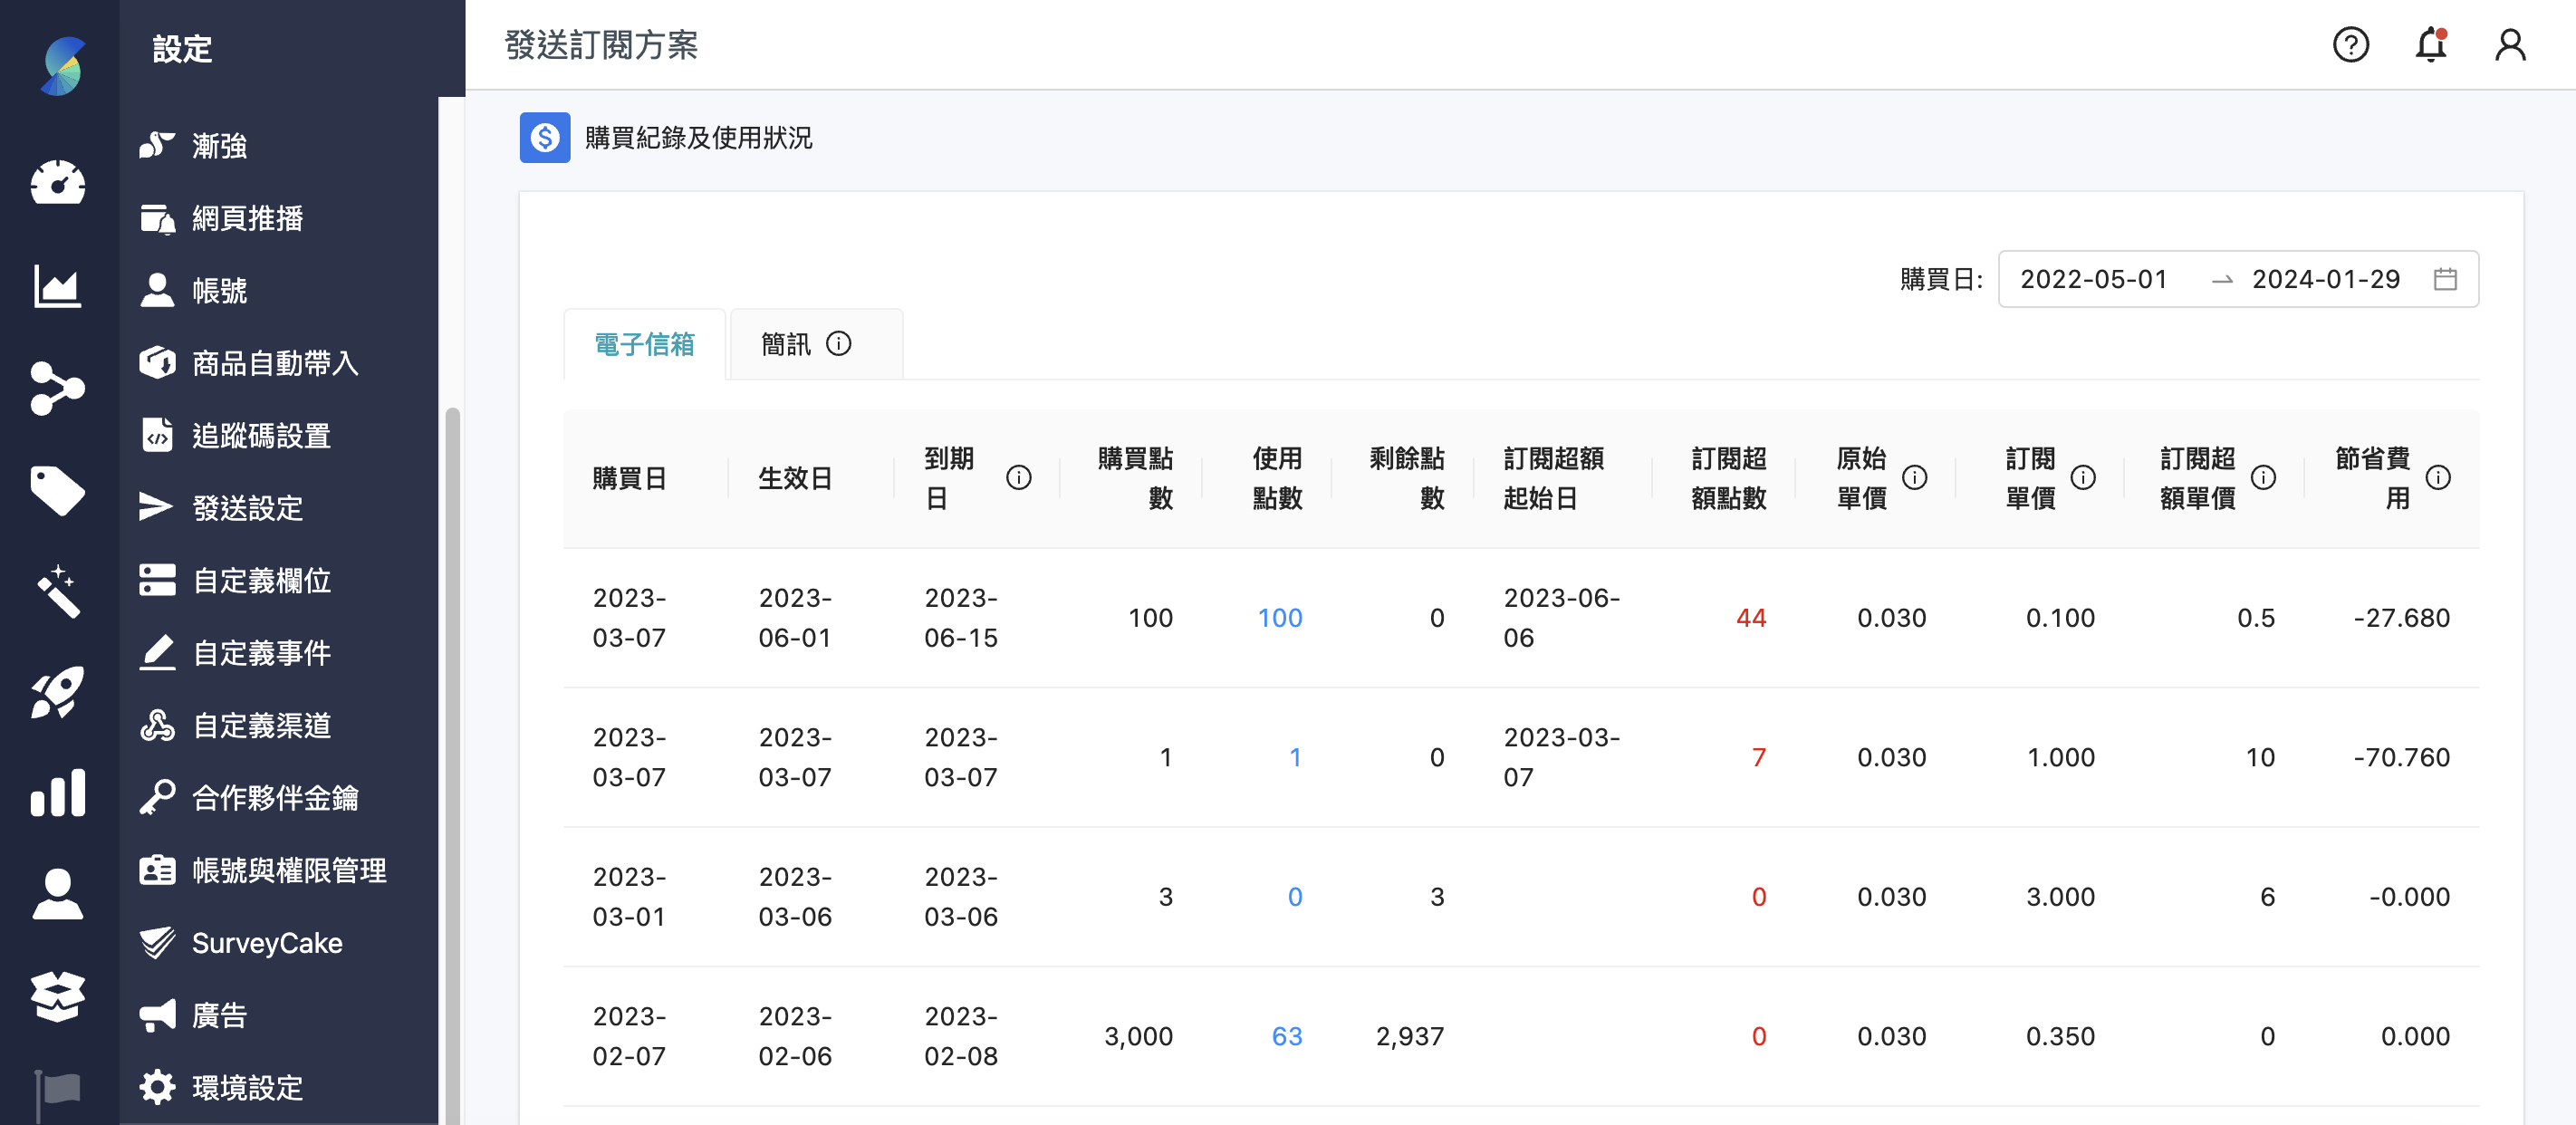Viewport: 2576px width, 1125px height.
Task: Click the tag icon in the left sidebar
Action: pyautogui.click(x=57, y=491)
